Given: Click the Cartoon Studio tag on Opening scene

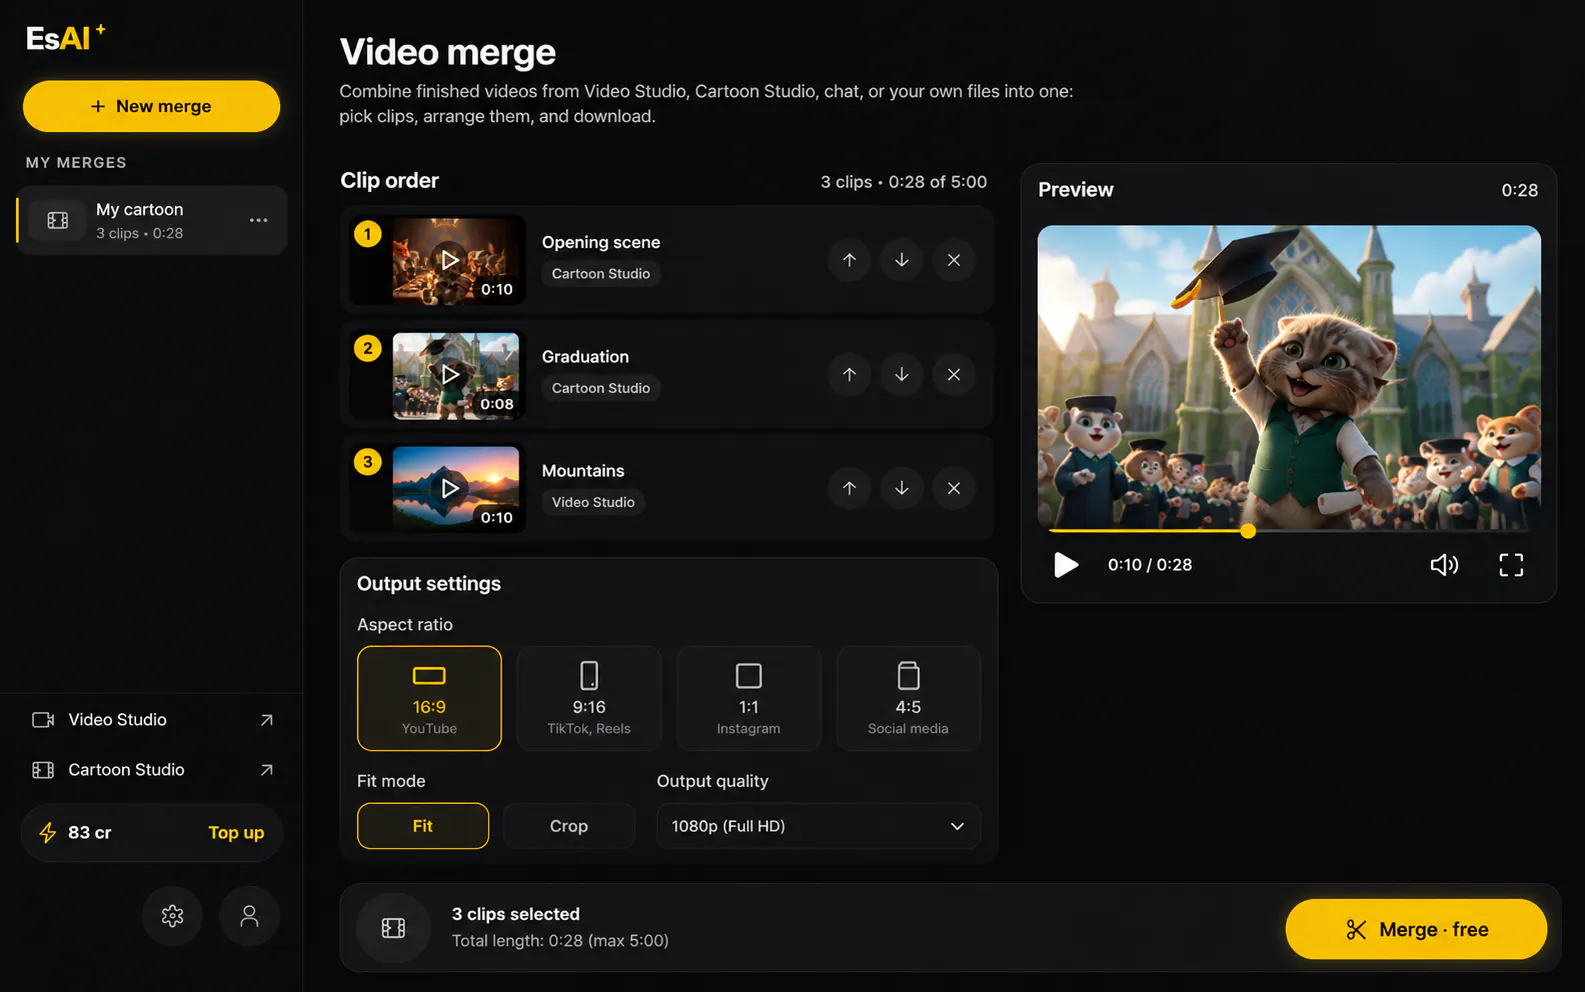Looking at the screenshot, I should pos(601,274).
